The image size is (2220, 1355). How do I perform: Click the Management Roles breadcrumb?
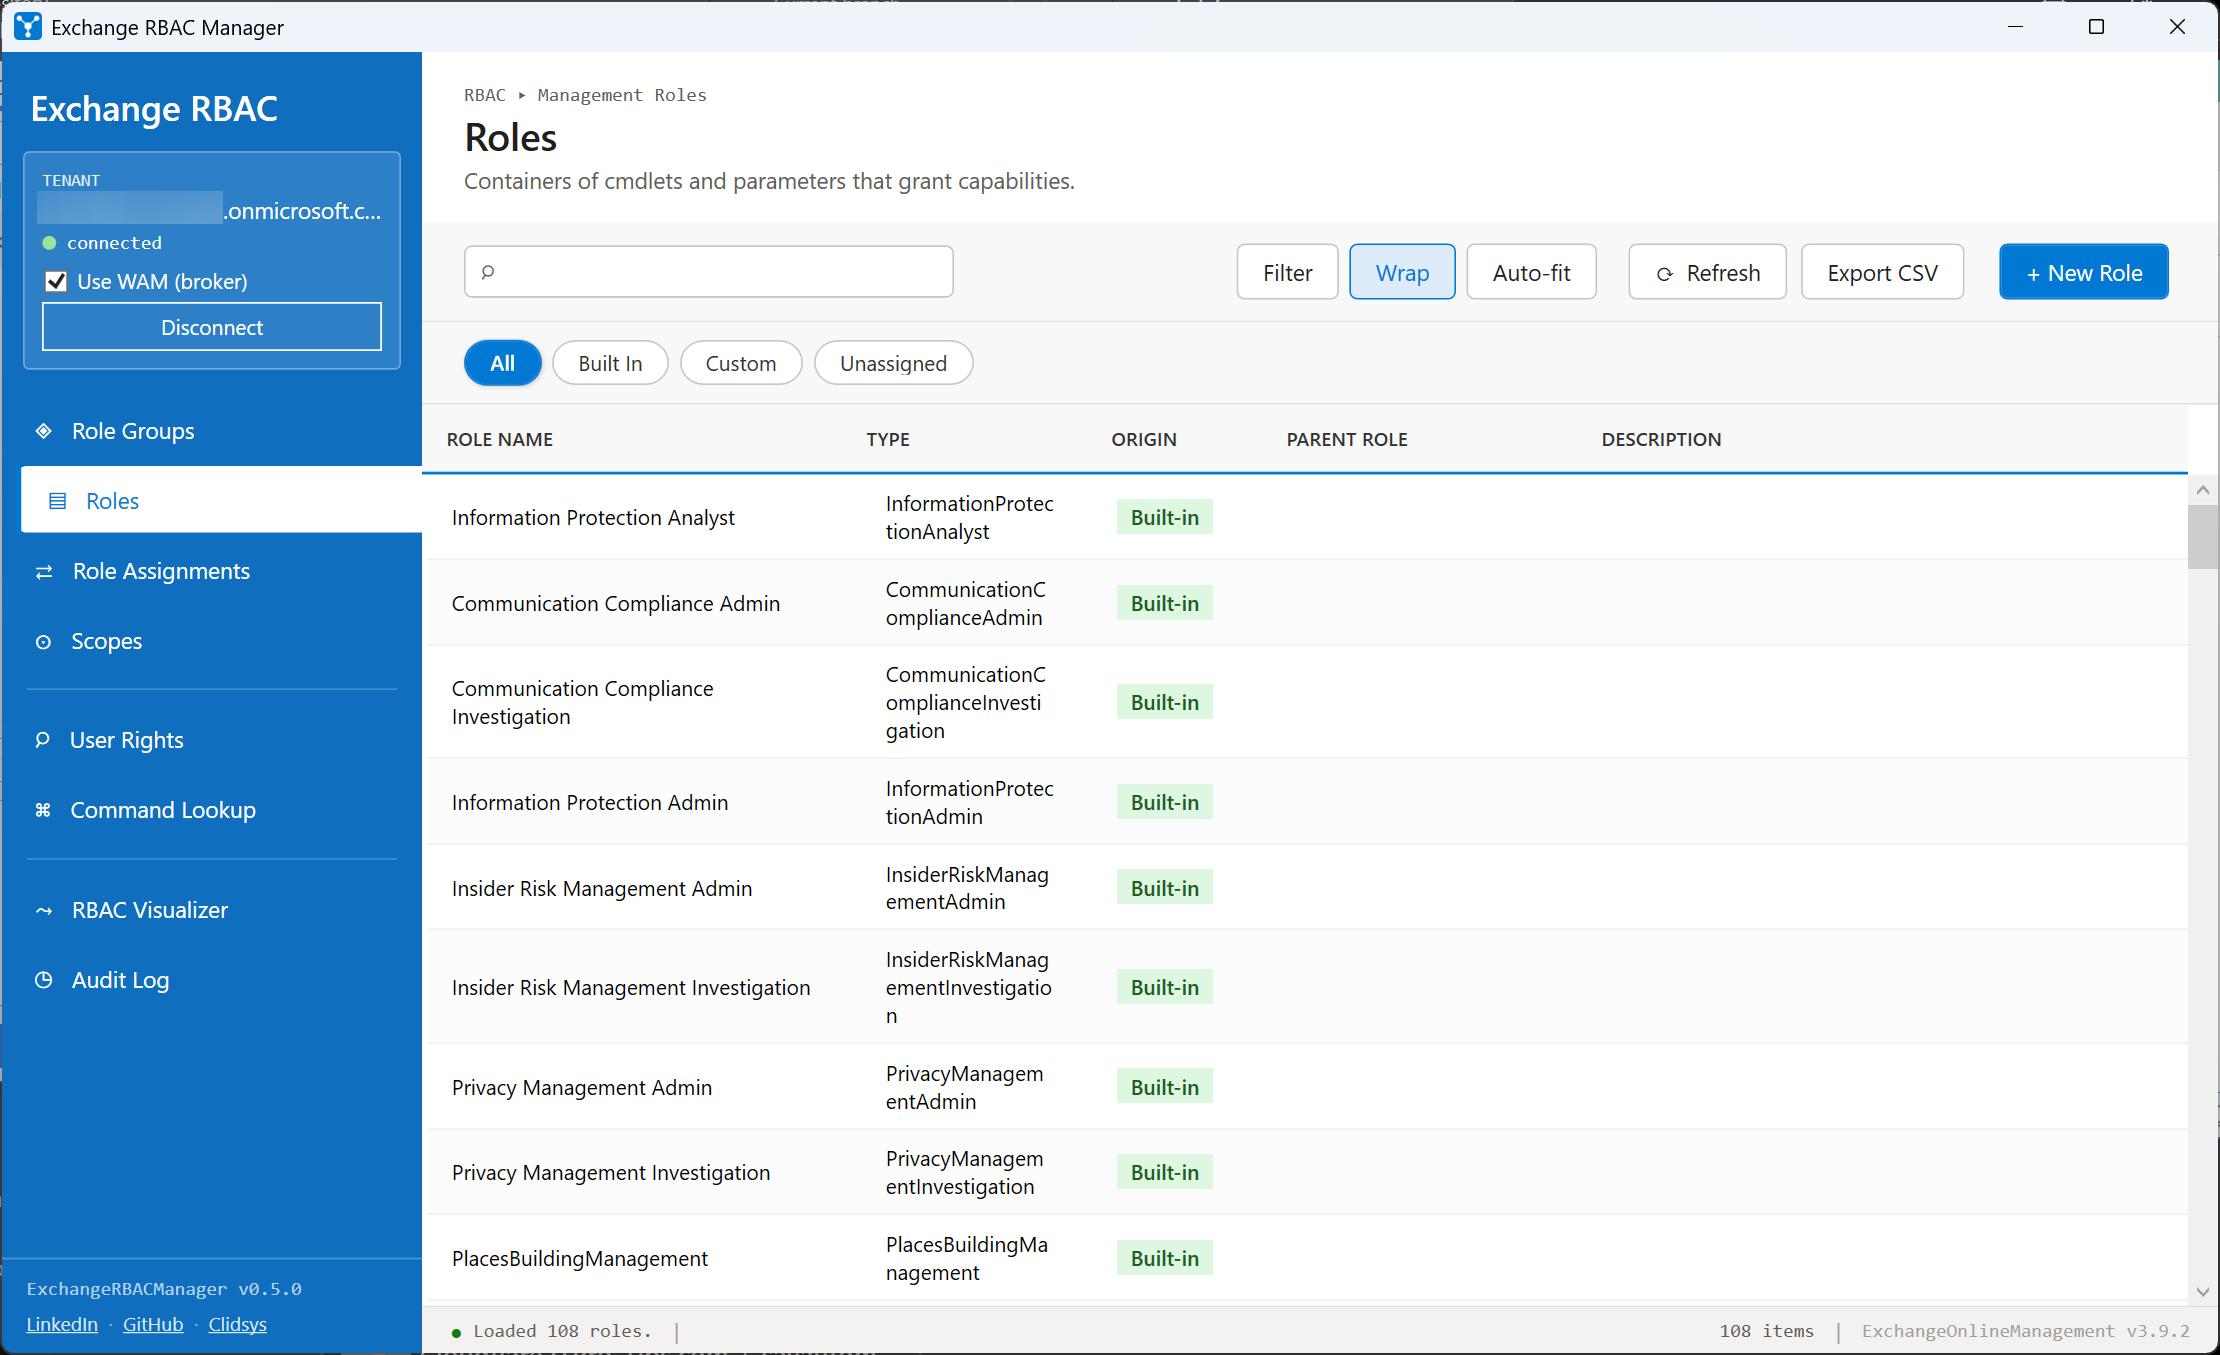click(x=622, y=95)
